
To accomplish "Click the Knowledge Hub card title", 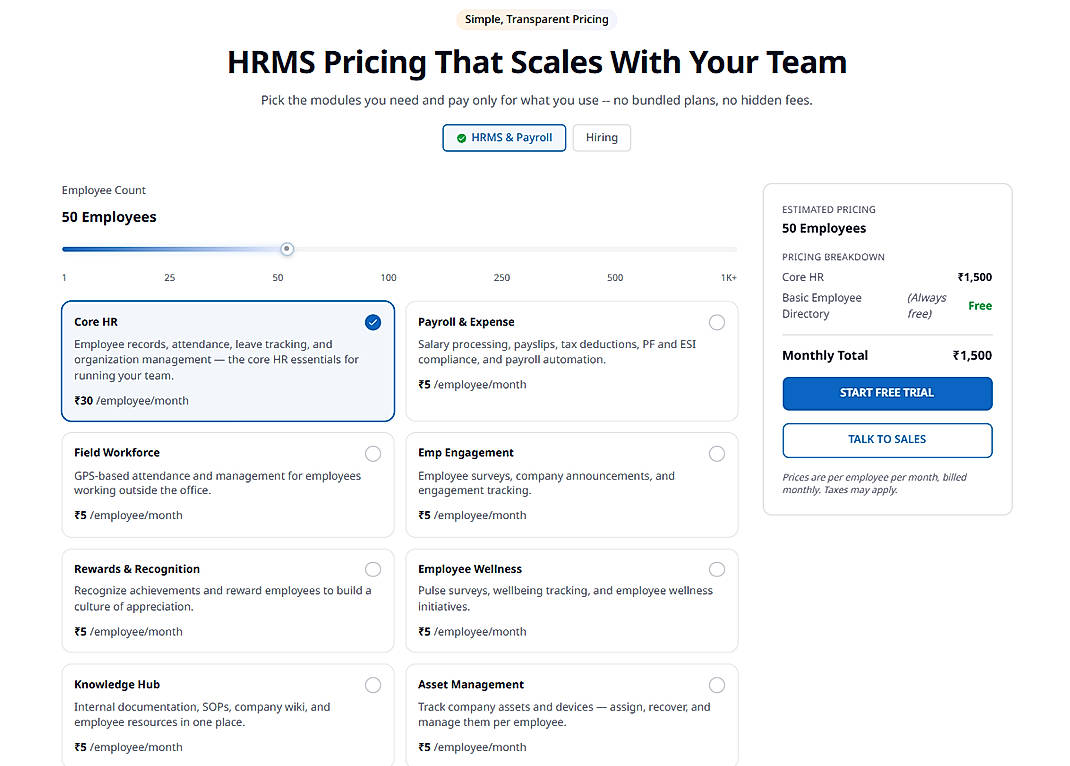I will coord(117,685).
